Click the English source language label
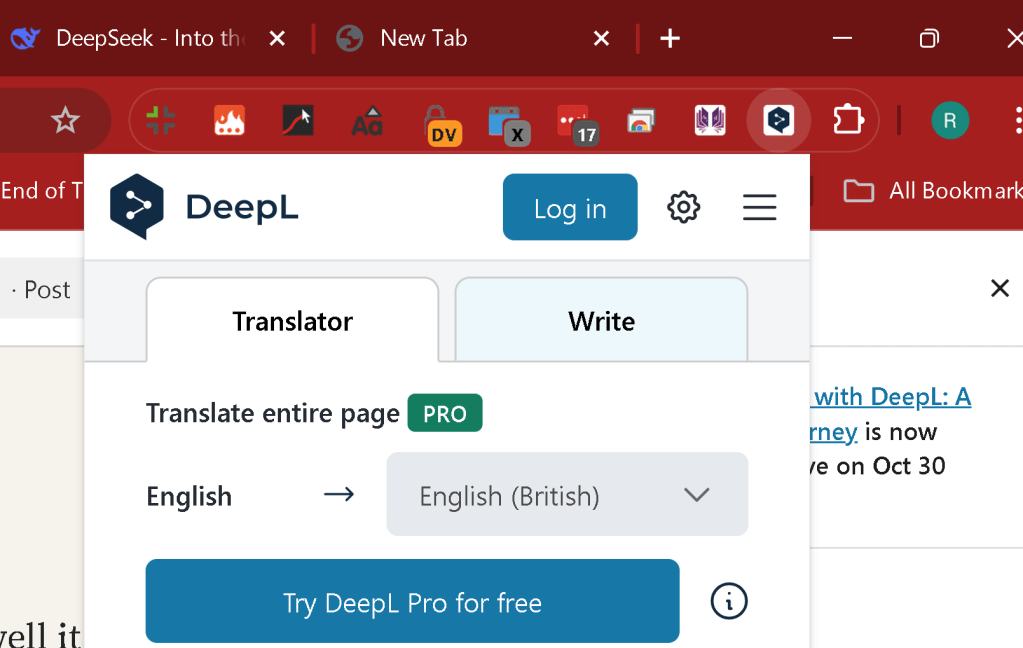Image resolution: width=1023 pixels, height=648 pixels. click(189, 497)
